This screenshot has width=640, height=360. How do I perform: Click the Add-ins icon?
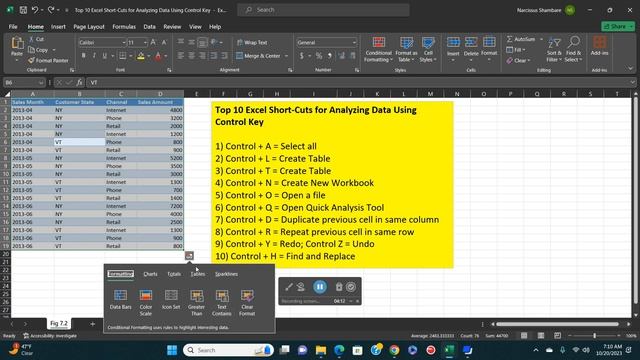tap(599, 42)
